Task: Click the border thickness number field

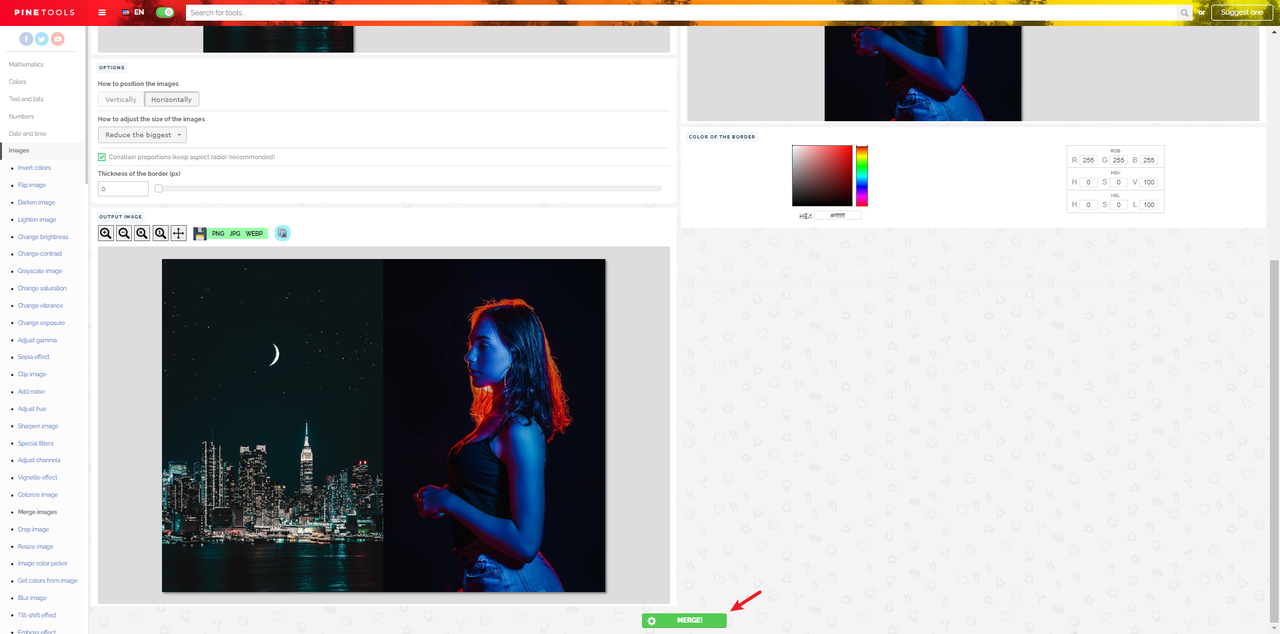Action: click(x=123, y=188)
